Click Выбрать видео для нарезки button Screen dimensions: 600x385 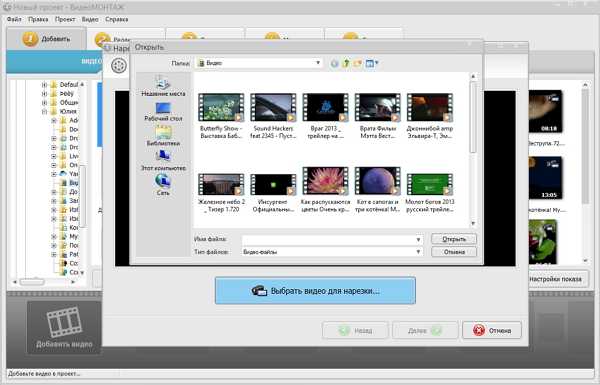[x=315, y=291]
